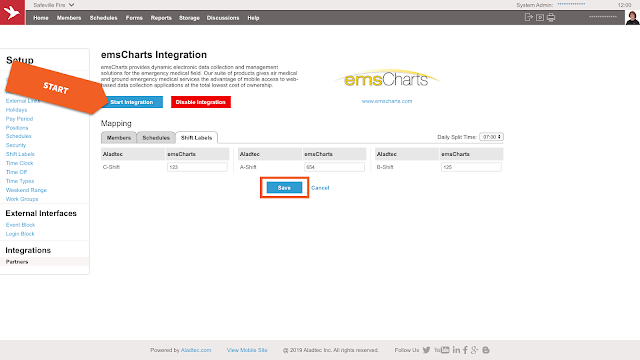Open Holidays in Setup sidebar

point(16,110)
